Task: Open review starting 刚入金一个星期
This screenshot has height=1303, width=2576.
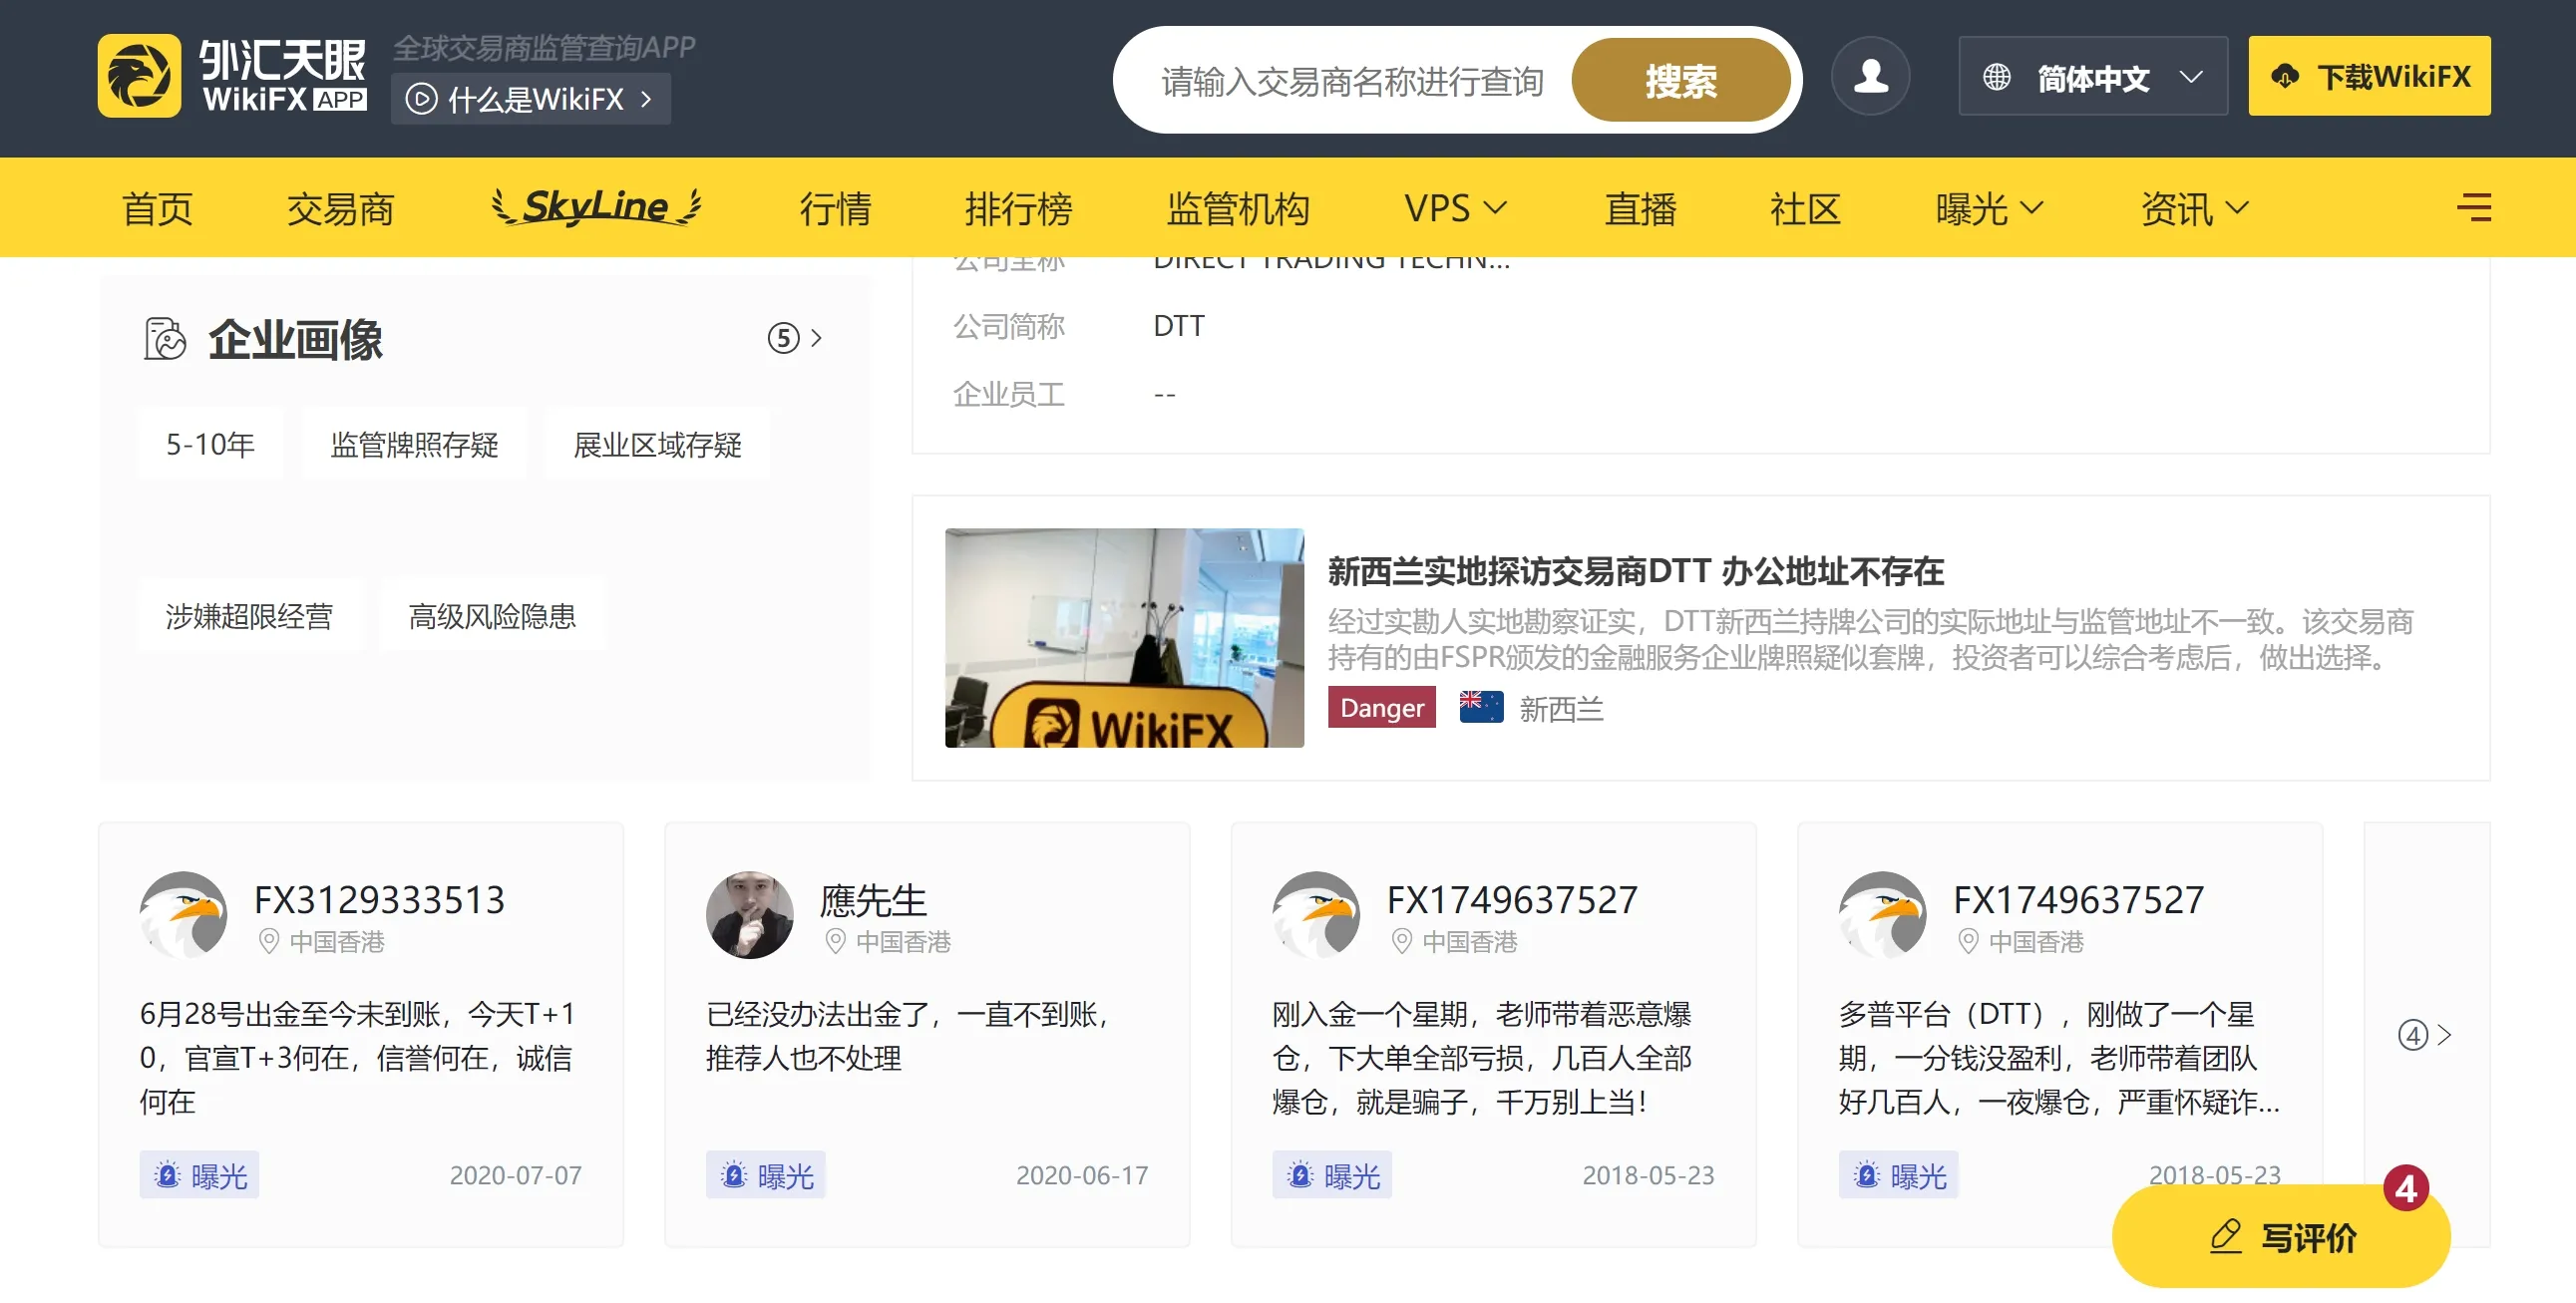Action: [x=1481, y=1057]
